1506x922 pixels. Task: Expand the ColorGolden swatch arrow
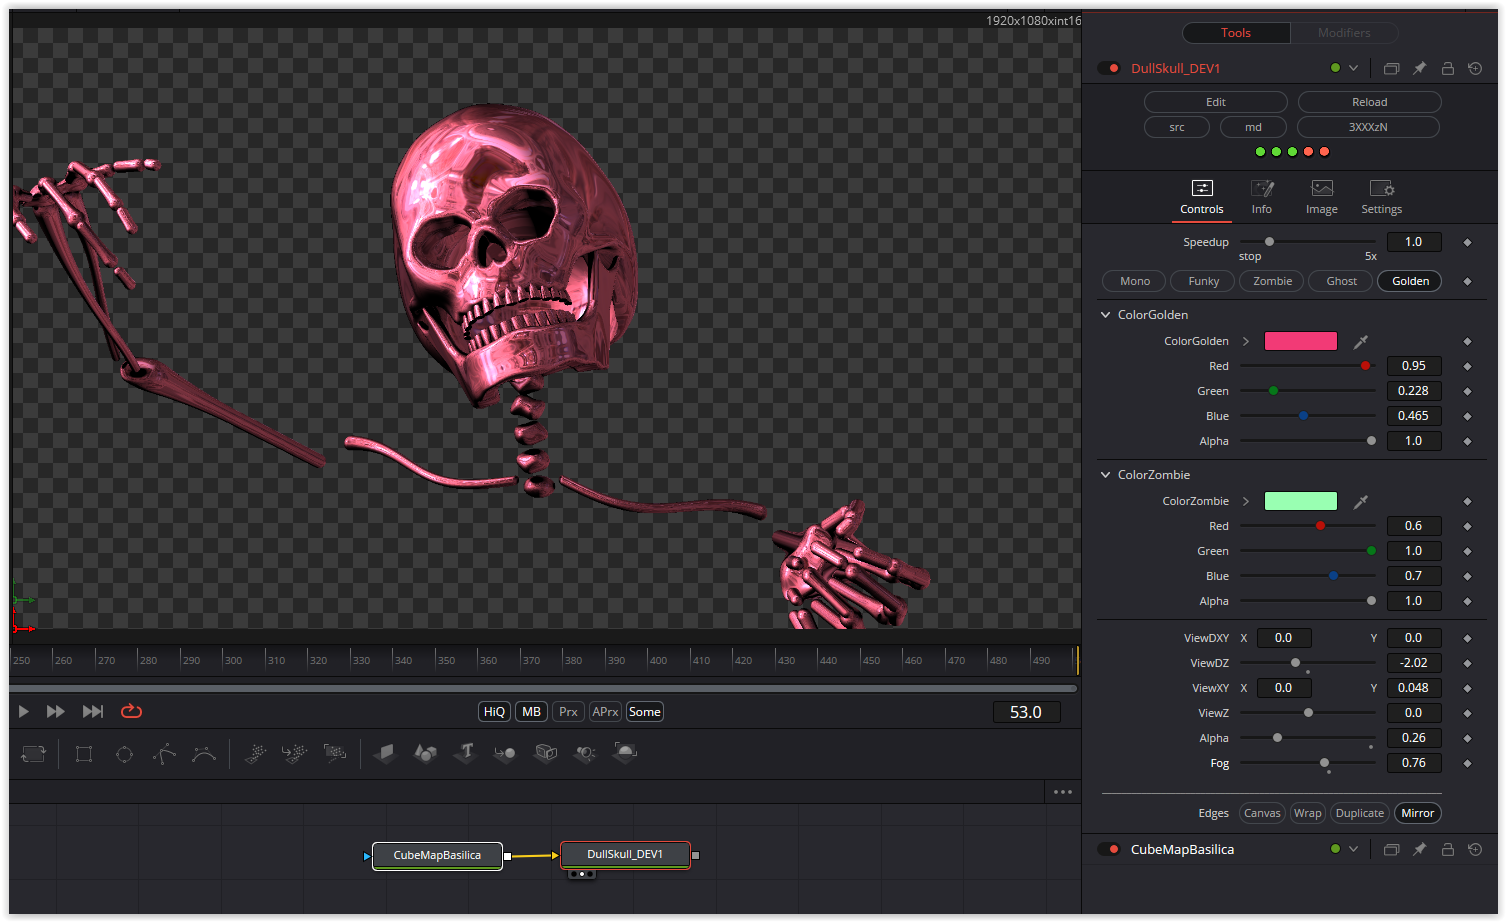(1246, 341)
